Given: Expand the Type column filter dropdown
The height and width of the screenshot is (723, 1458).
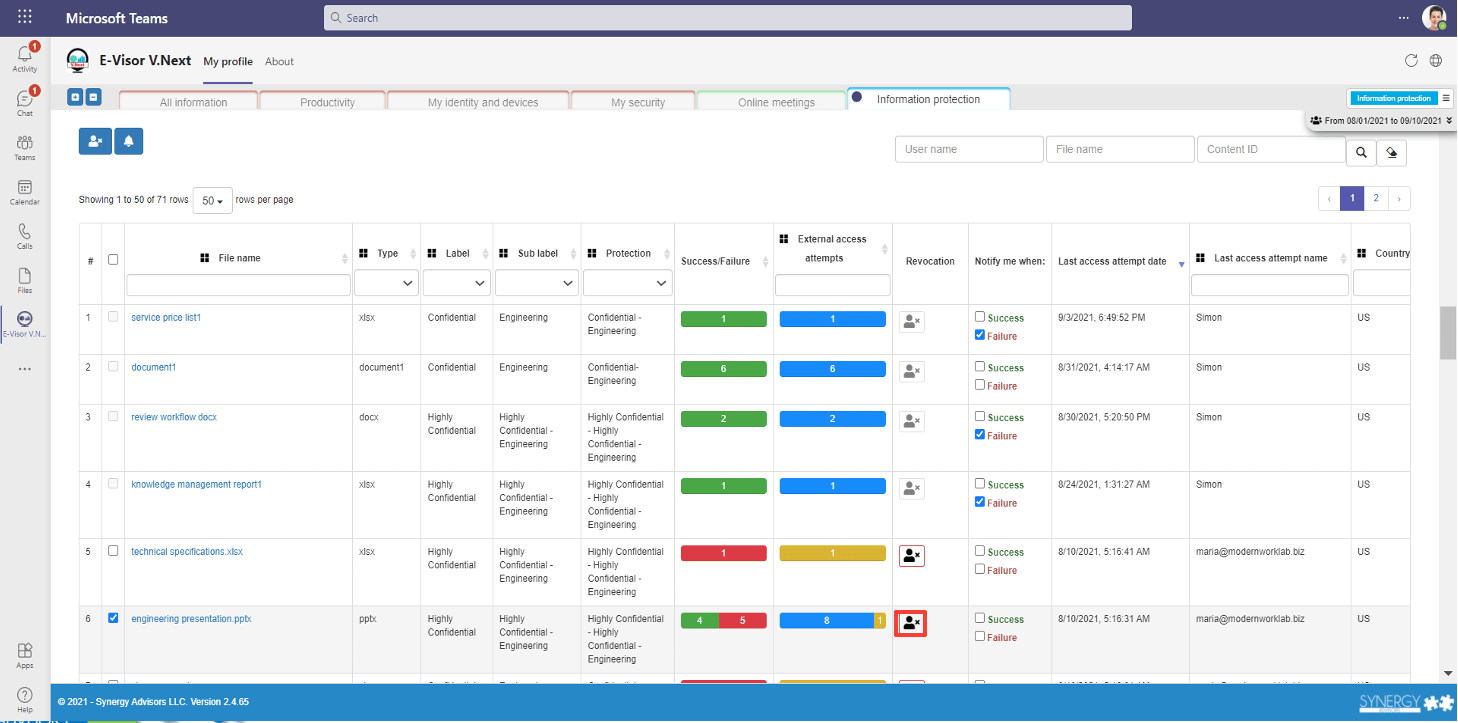Looking at the screenshot, I should [x=387, y=284].
